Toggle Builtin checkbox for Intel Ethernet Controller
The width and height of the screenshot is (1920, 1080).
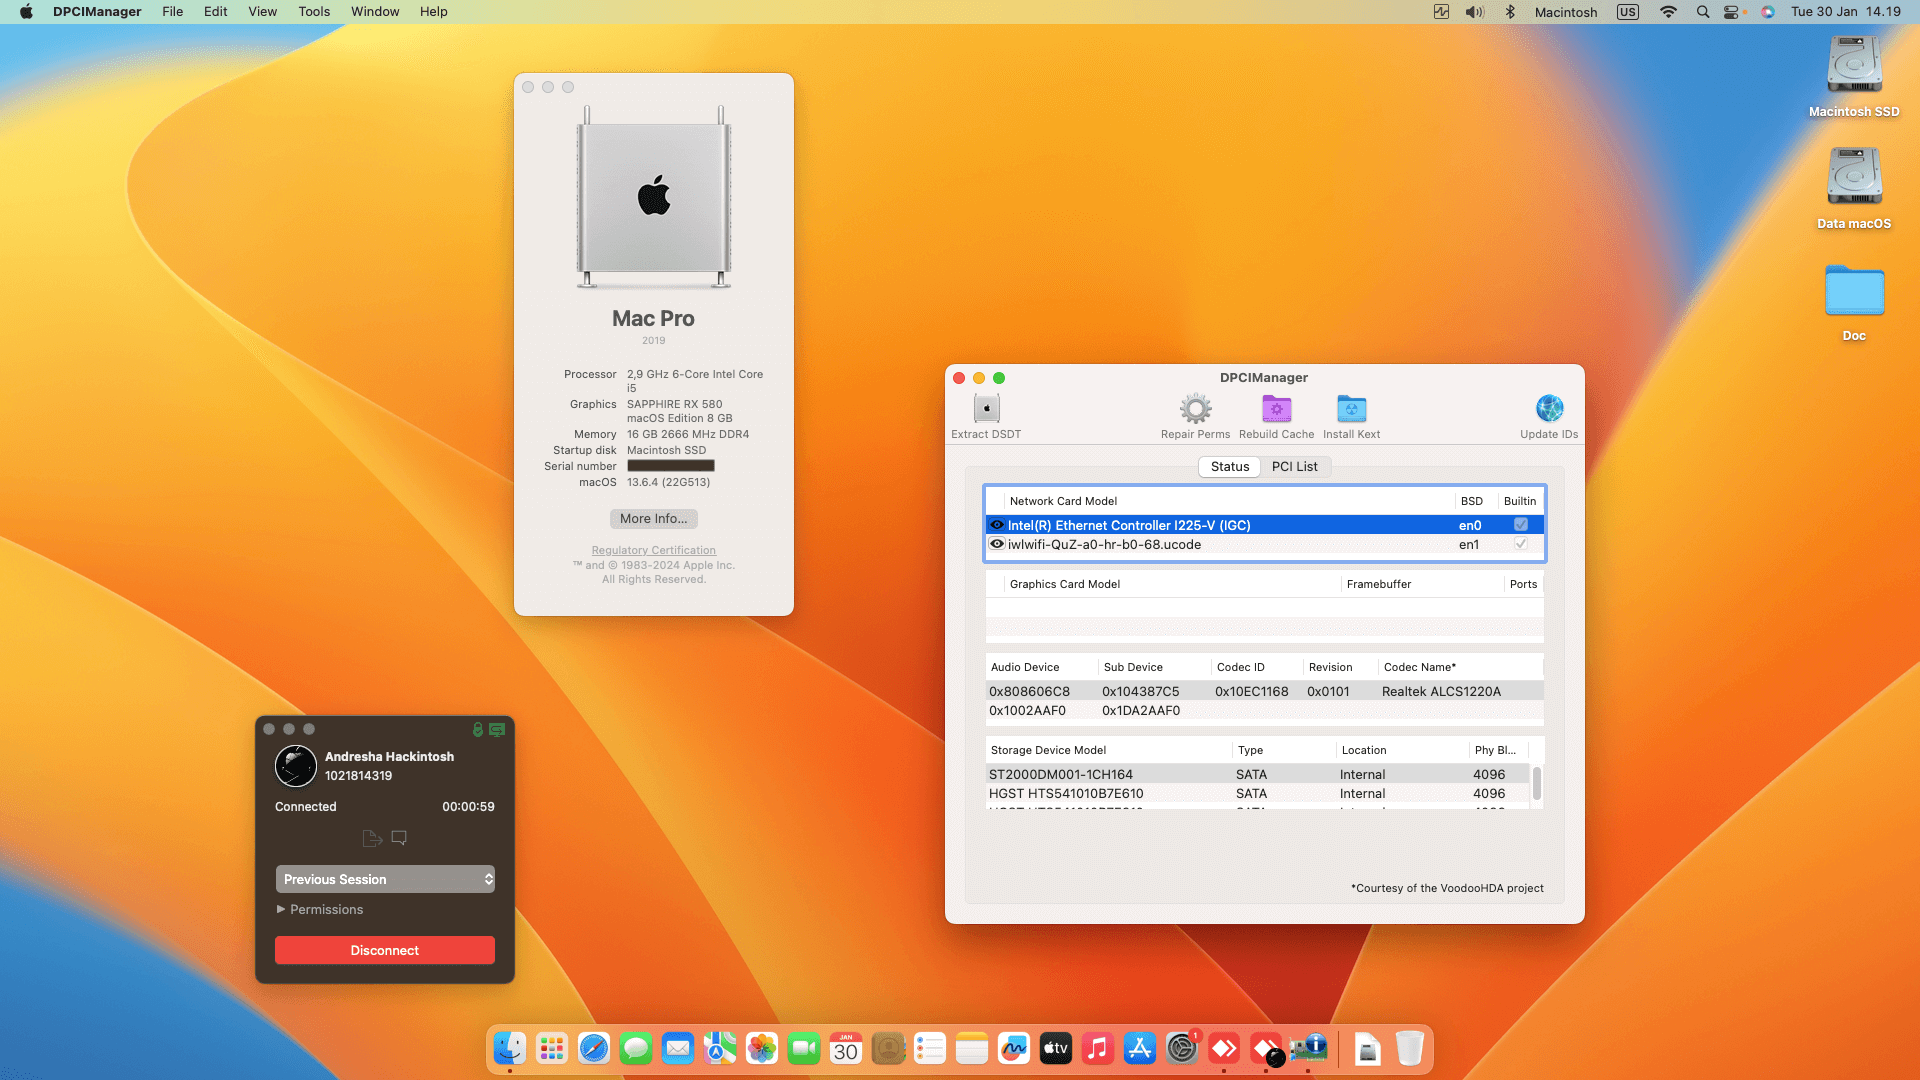click(1521, 524)
